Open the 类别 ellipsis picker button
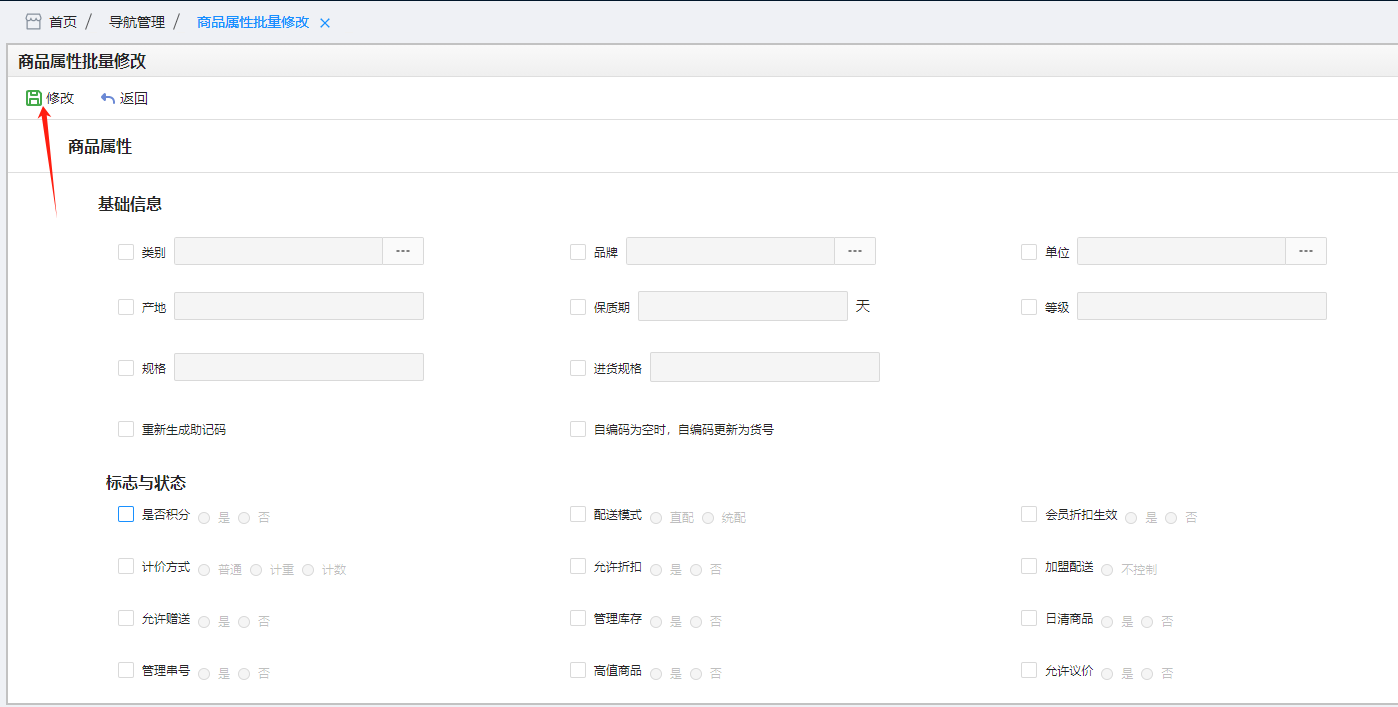The width and height of the screenshot is (1398, 707). click(x=403, y=251)
